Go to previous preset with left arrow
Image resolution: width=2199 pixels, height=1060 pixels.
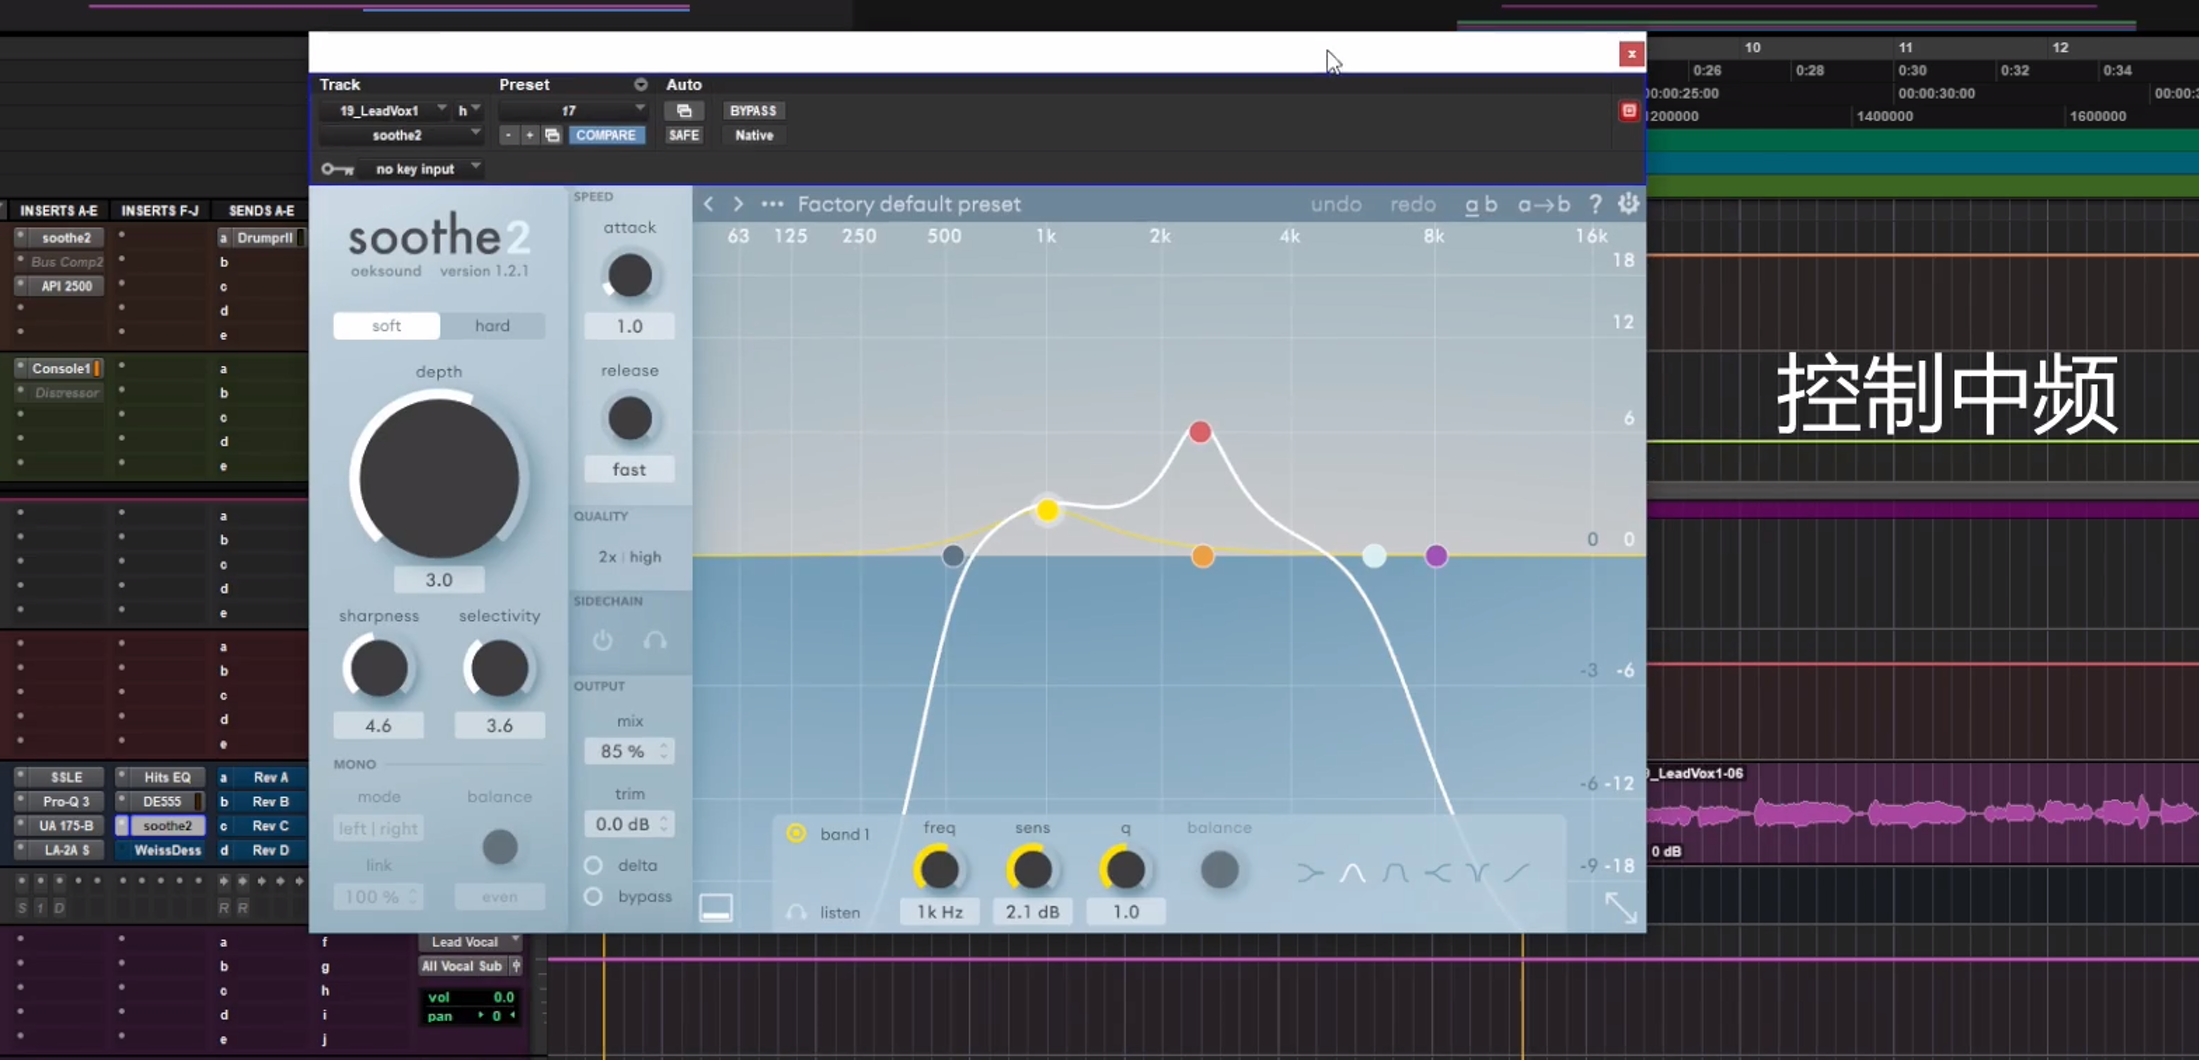(x=709, y=204)
